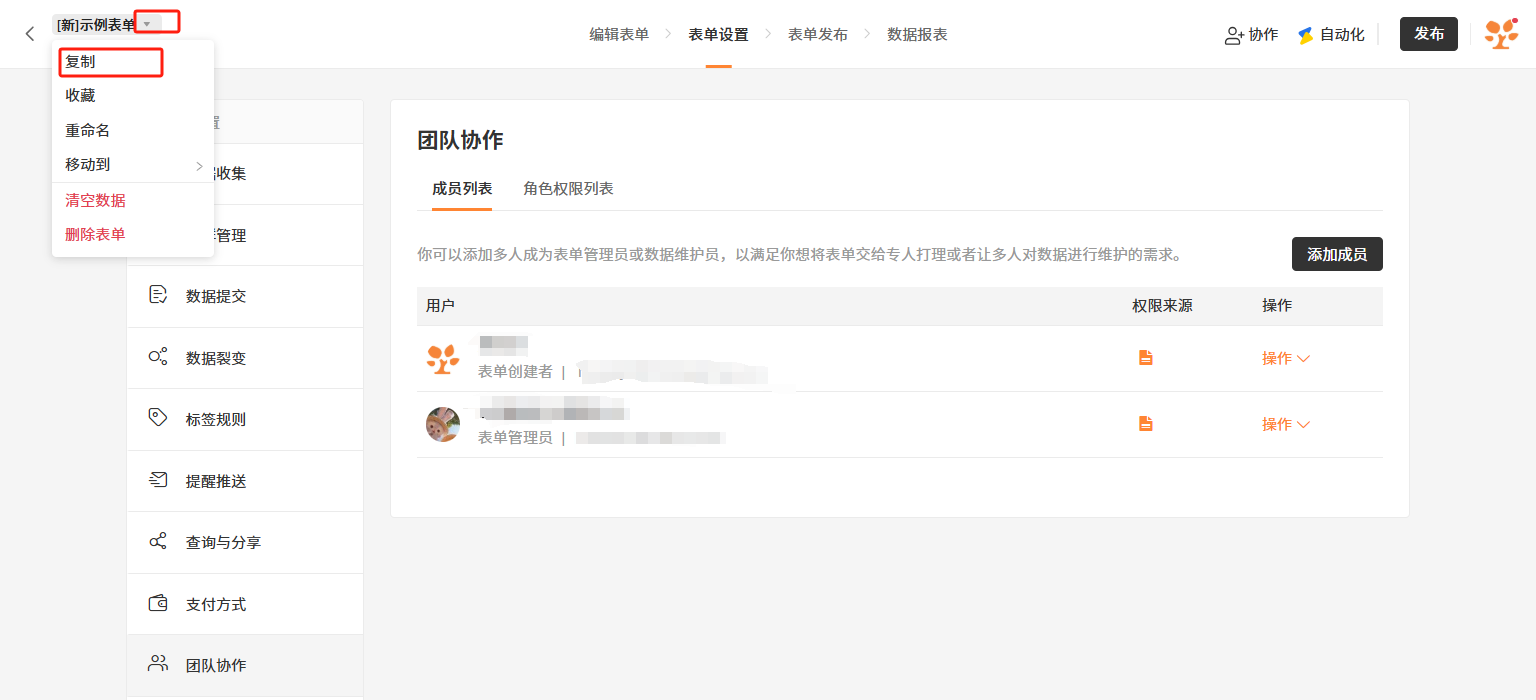Switch to 角色权限列表 tab
Viewport: 1536px width, 700px height.
(x=568, y=188)
